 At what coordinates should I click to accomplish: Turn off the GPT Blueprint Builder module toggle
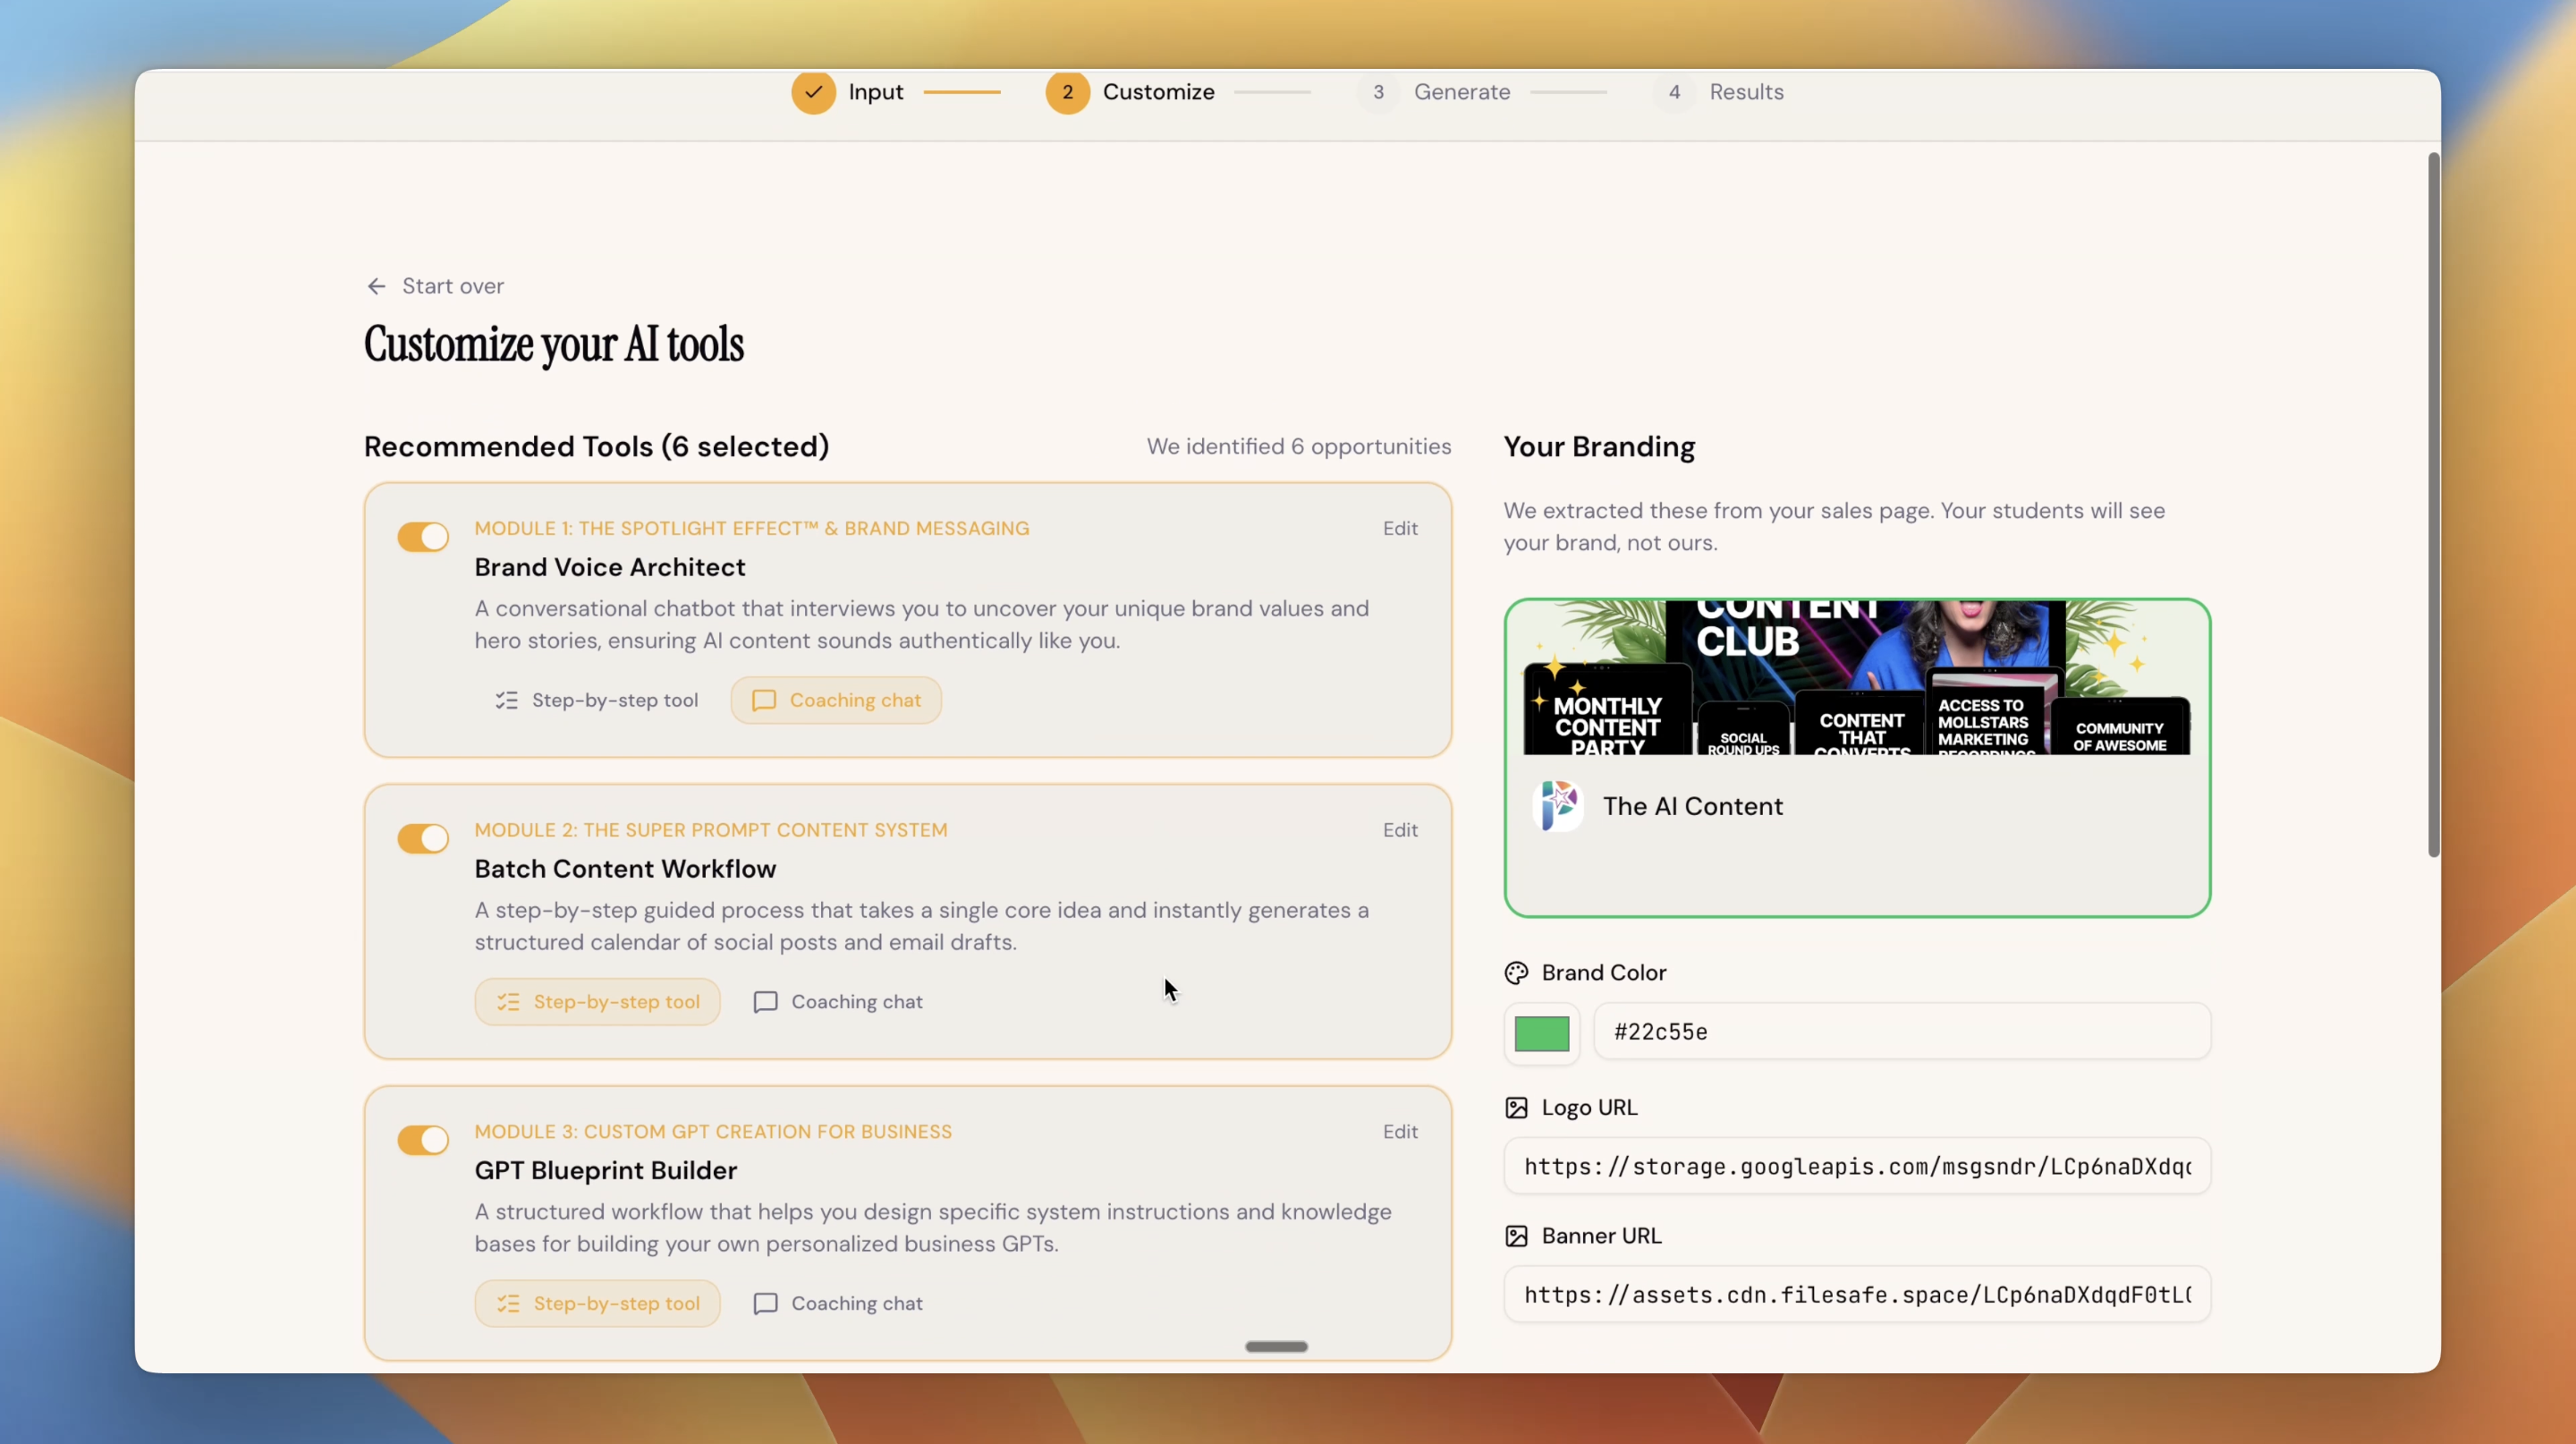tap(422, 1140)
